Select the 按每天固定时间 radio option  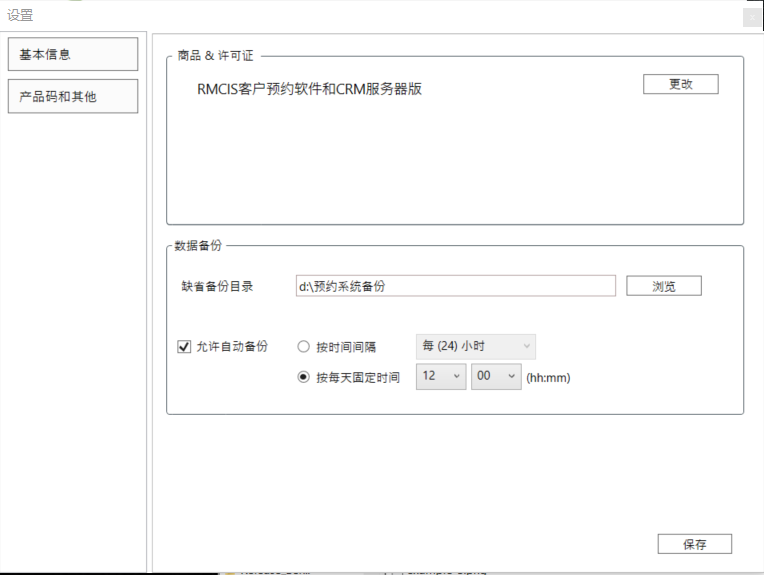[303, 377]
